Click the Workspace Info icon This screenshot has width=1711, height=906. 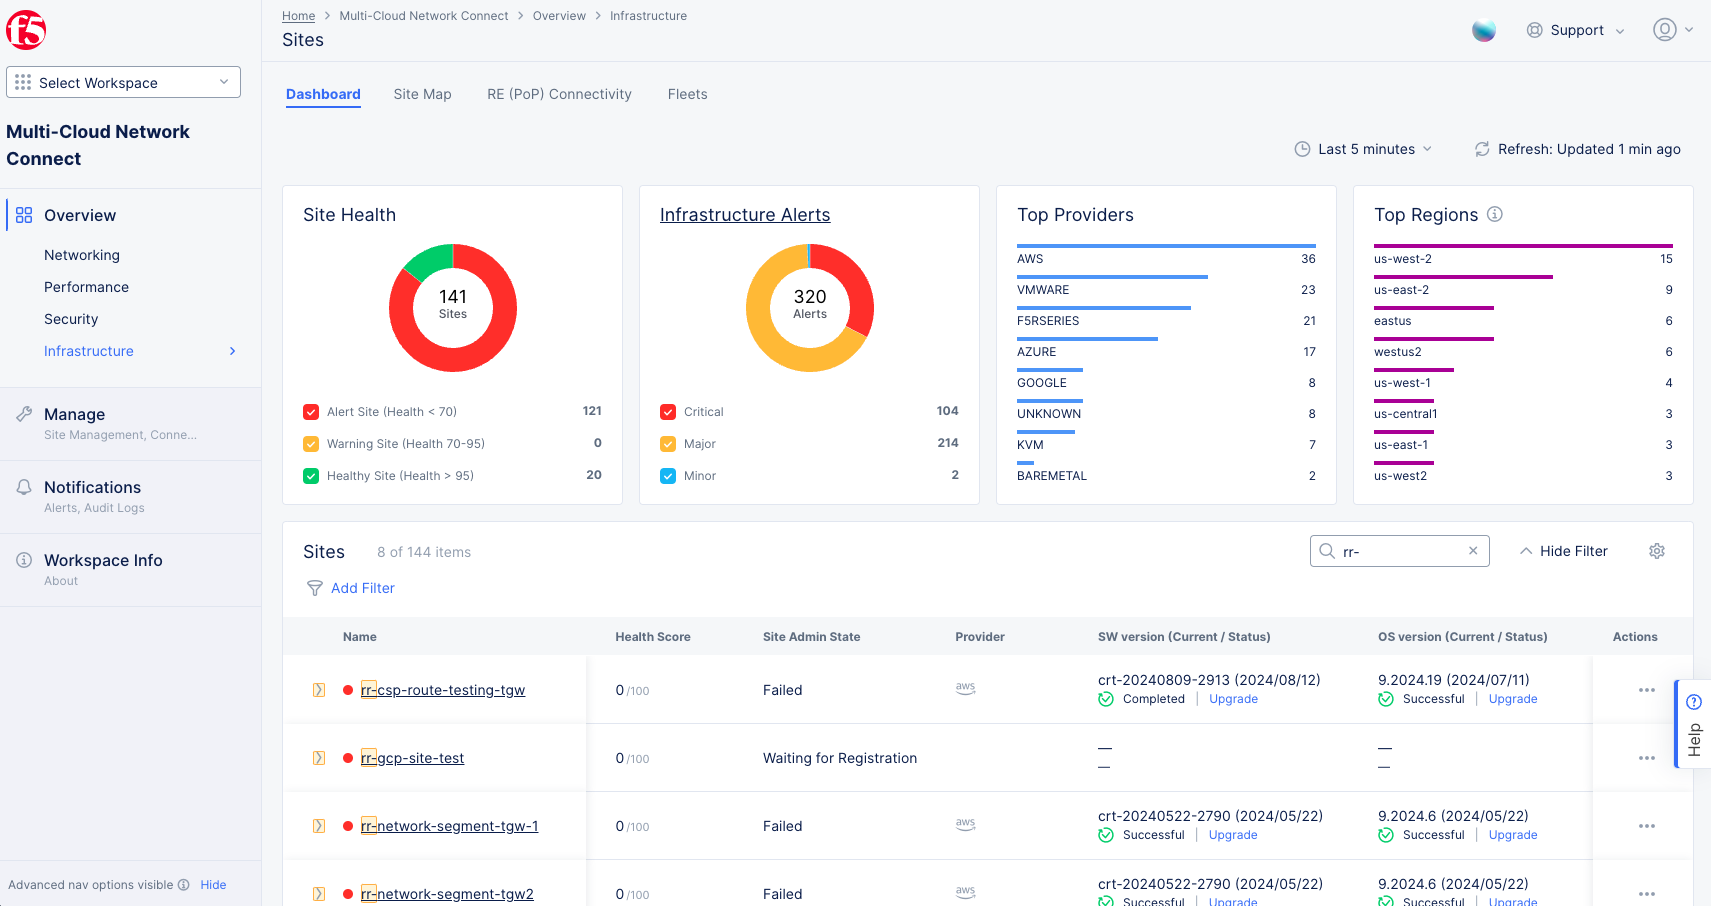point(22,560)
